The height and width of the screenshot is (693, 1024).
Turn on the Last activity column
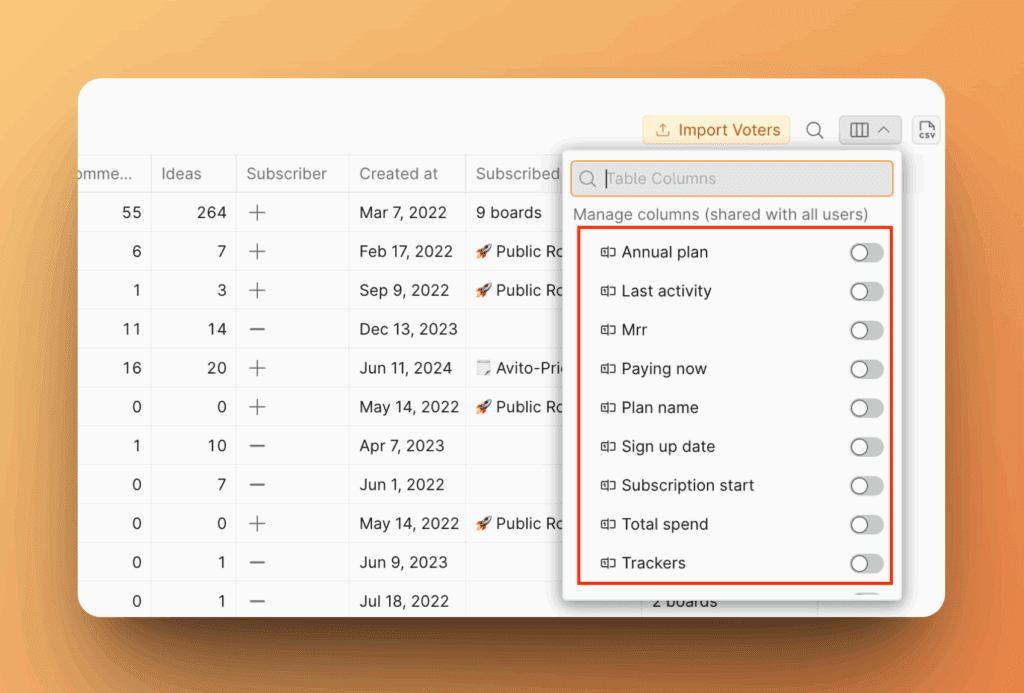pyautogui.click(x=866, y=291)
